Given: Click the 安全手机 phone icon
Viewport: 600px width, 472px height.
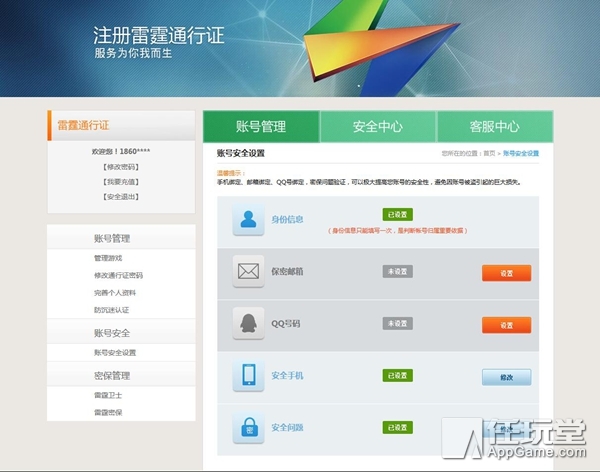Looking at the screenshot, I should pyautogui.click(x=248, y=375).
